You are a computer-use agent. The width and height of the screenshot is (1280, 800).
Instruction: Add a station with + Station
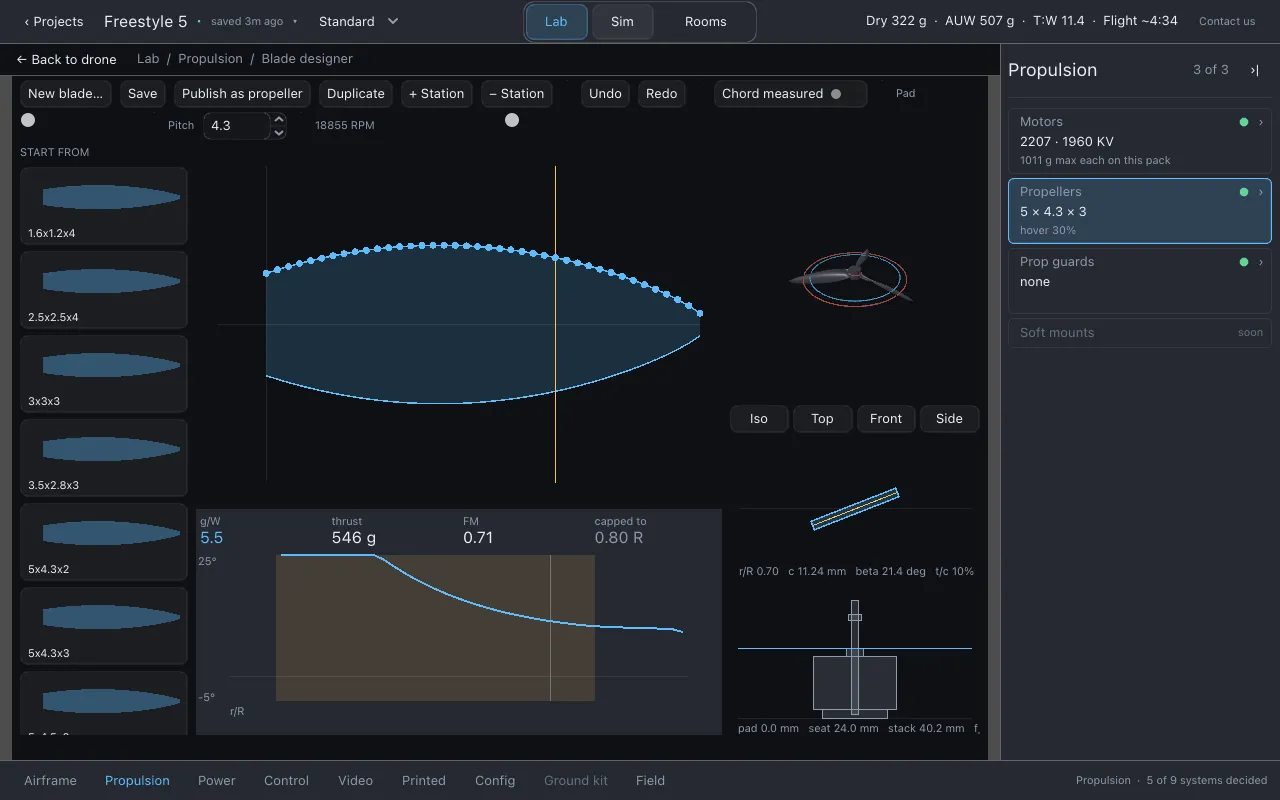click(x=437, y=94)
